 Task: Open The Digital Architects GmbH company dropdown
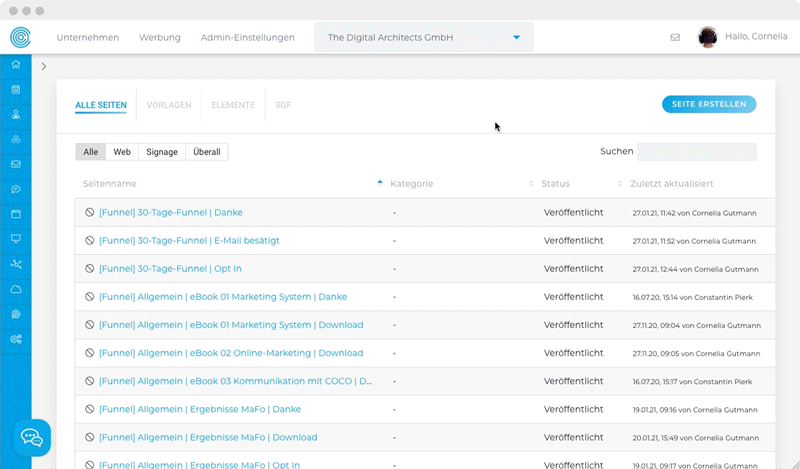tap(423, 38)
